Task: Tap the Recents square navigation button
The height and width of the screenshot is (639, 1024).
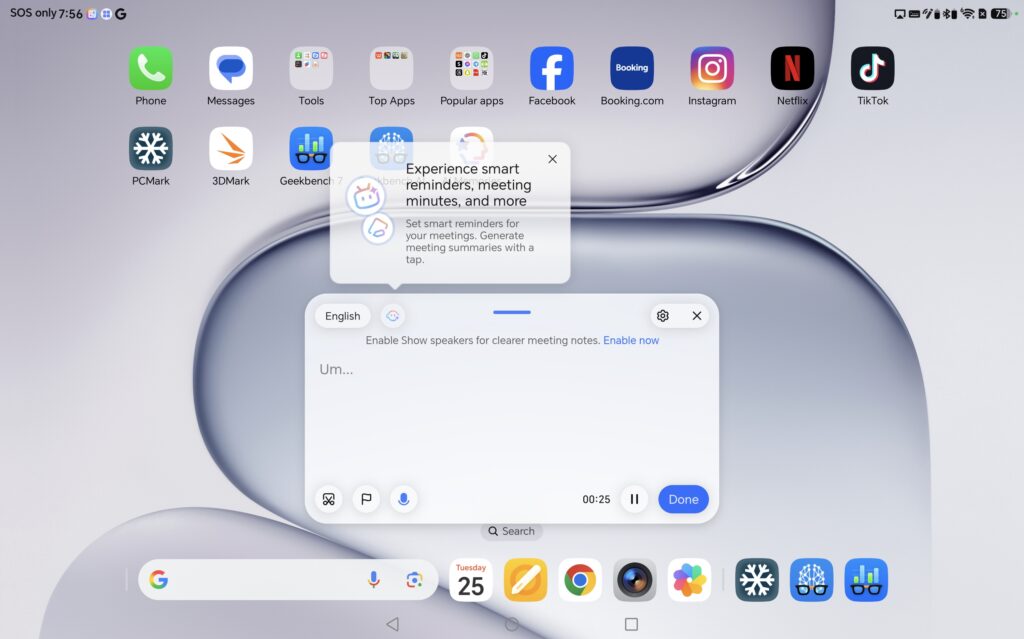Action: coord(631,624)
